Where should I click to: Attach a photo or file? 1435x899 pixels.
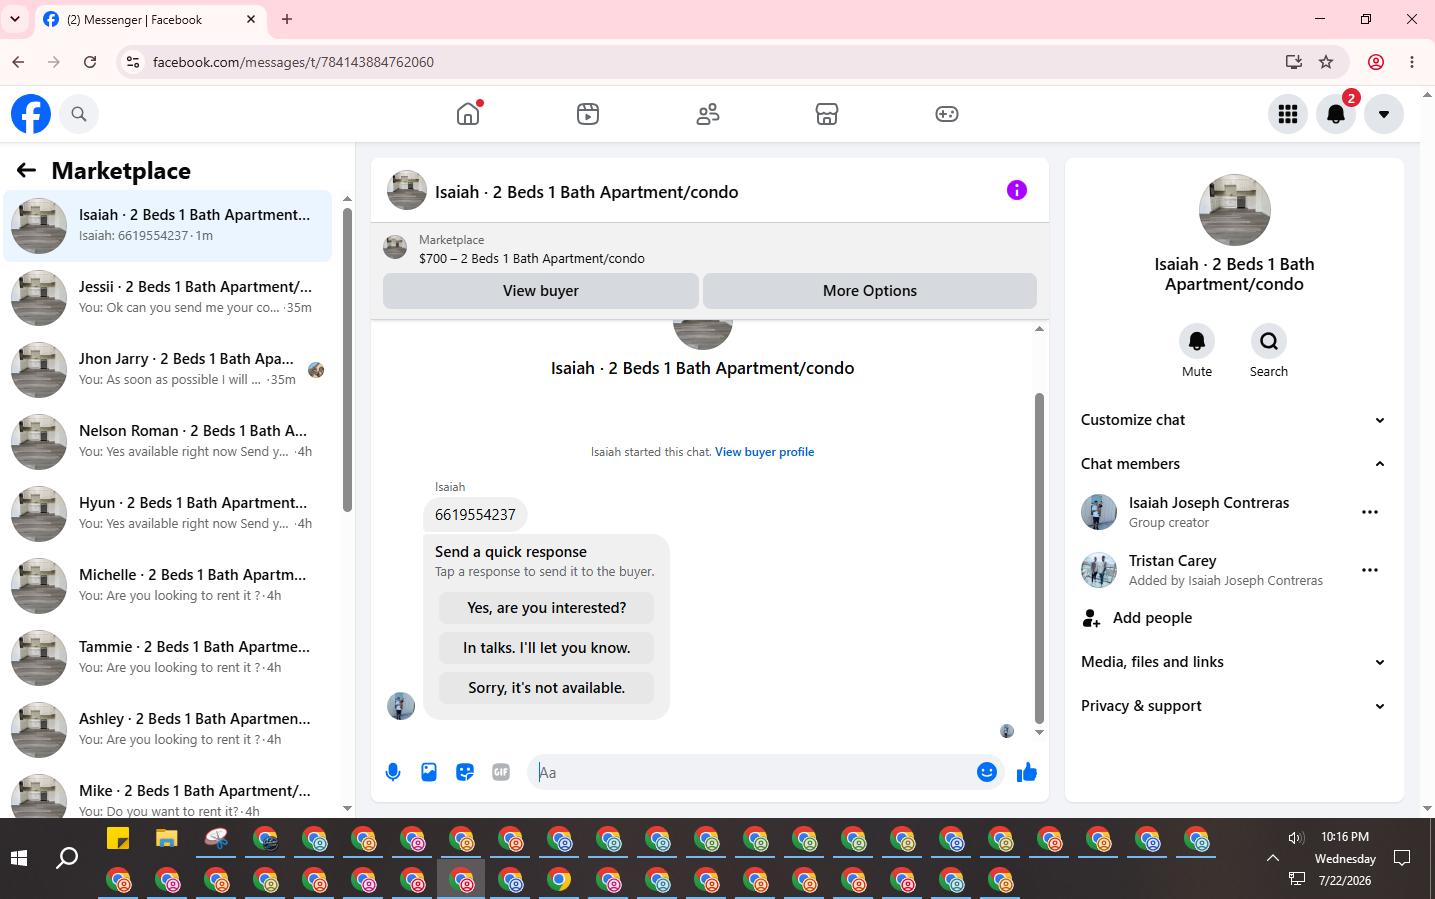click(x=429, y=772)
